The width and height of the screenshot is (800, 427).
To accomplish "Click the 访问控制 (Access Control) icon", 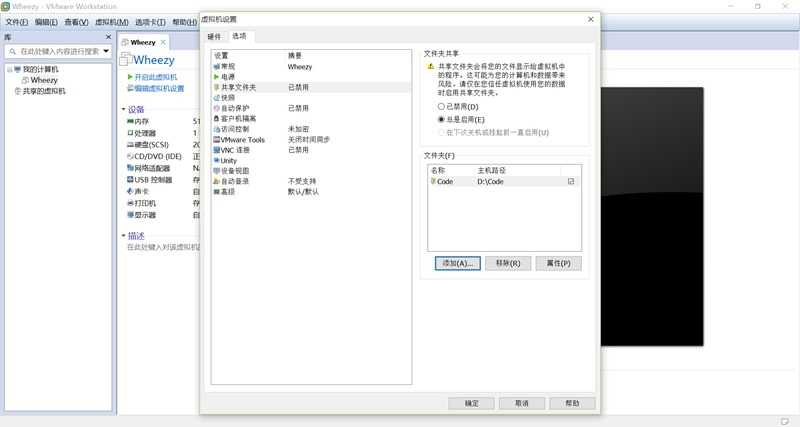I will click(217, 129).
